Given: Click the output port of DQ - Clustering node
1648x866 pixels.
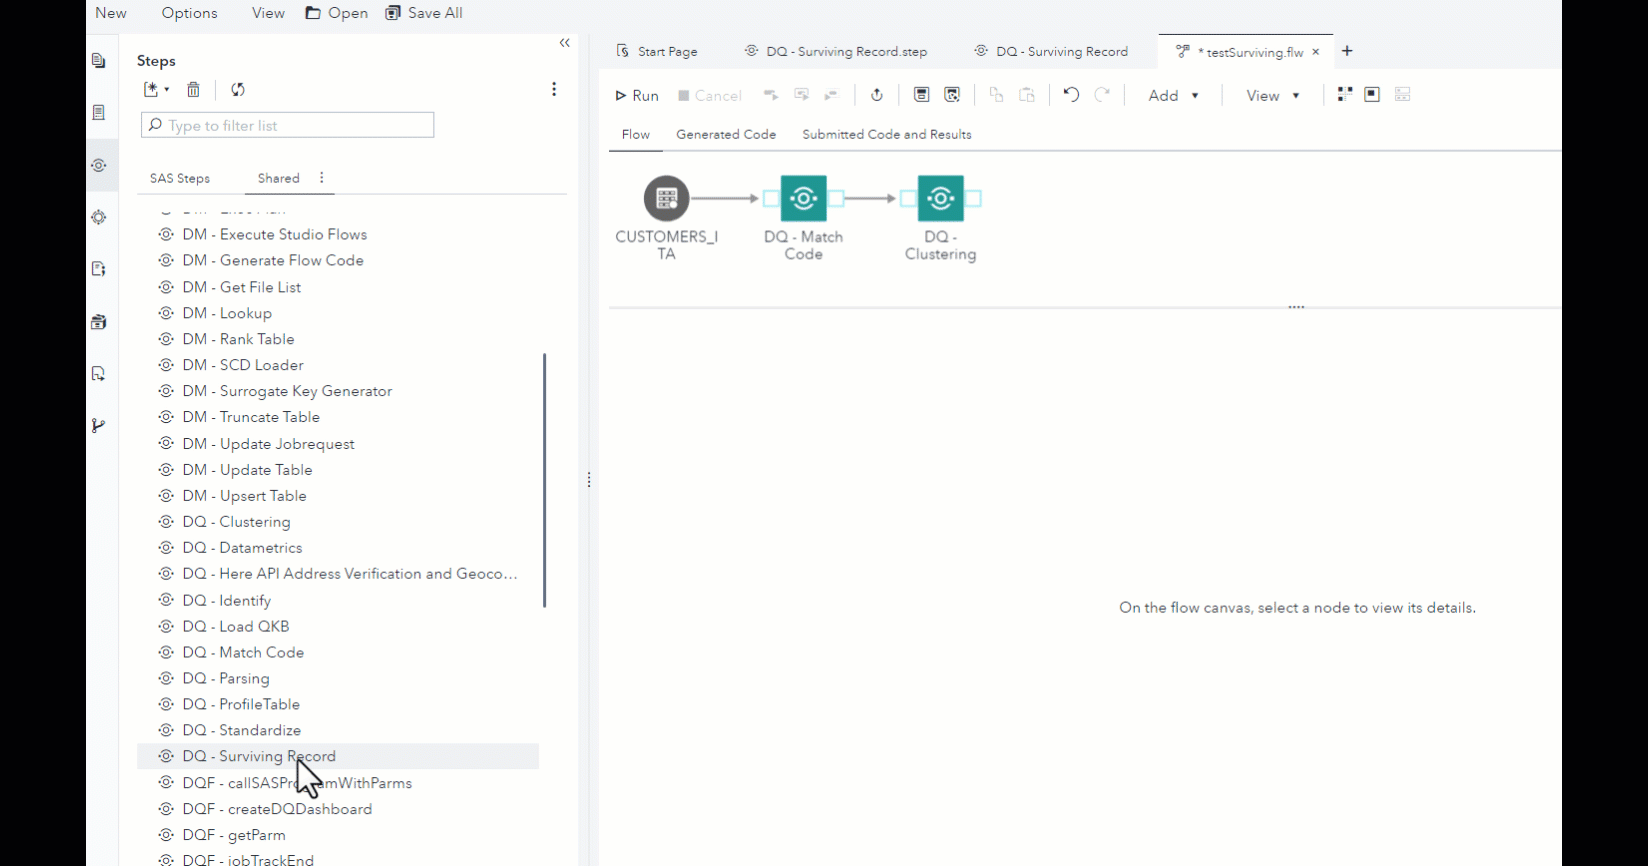Looking at the screenshot, I should click(x=973, y=198).
